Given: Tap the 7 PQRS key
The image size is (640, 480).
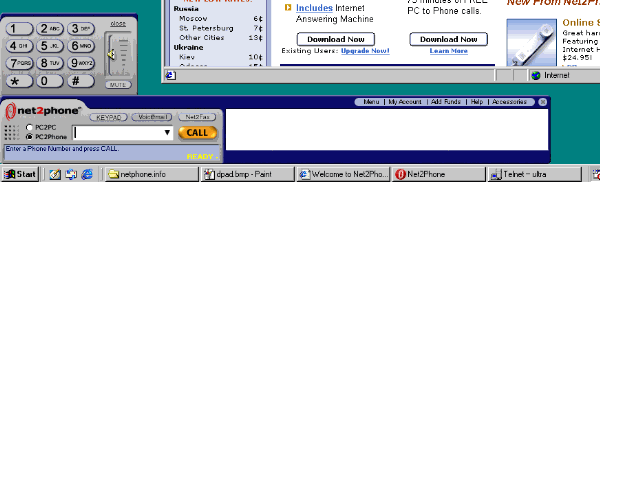Looking at the screenshot, I should click(19, 63).
